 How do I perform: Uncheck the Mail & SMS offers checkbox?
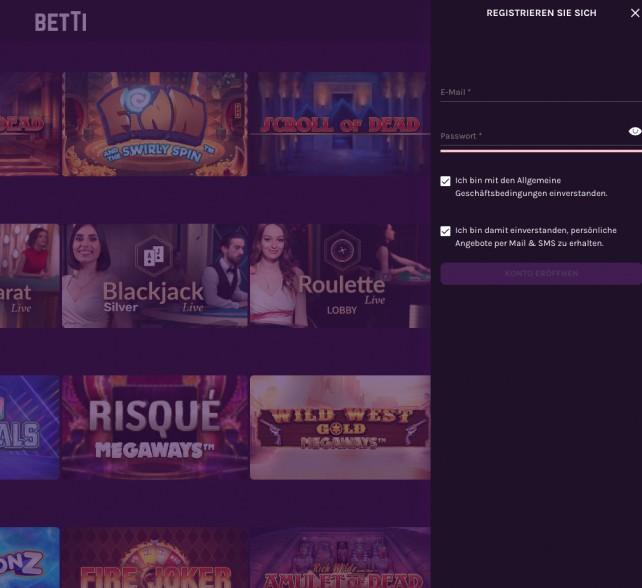tap(445, 231)
